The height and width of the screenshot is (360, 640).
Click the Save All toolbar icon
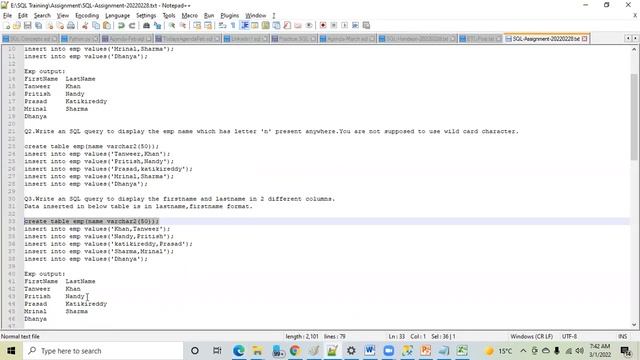click(38, 26)
